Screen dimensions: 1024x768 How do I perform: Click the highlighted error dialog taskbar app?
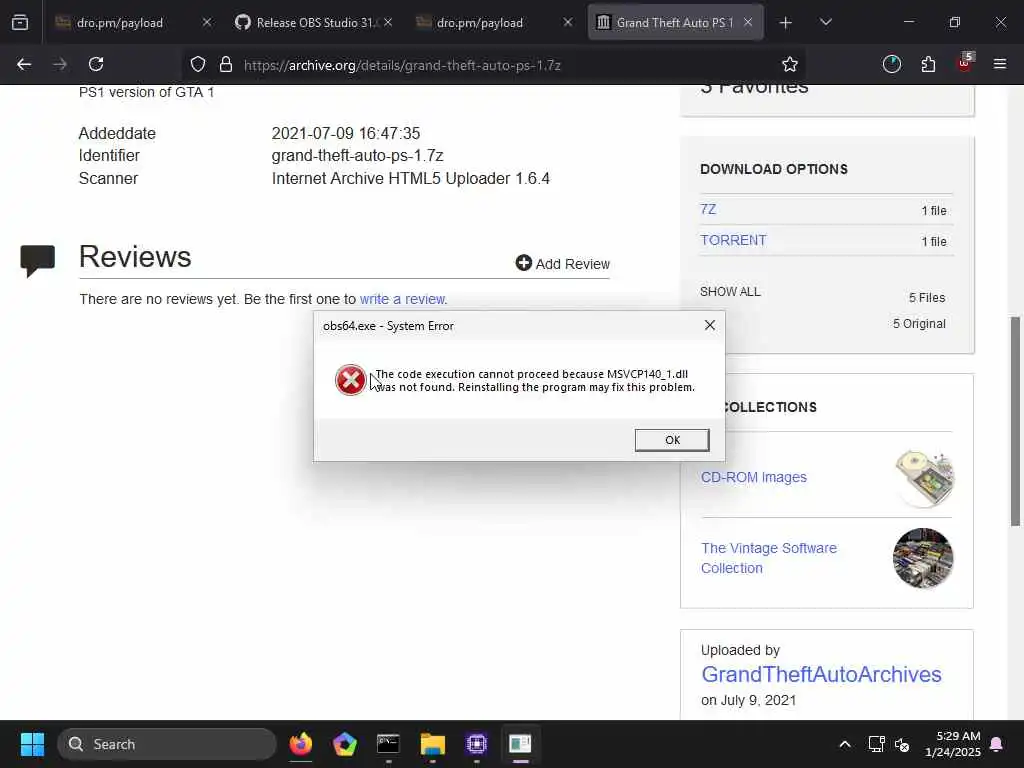[520, 744]
